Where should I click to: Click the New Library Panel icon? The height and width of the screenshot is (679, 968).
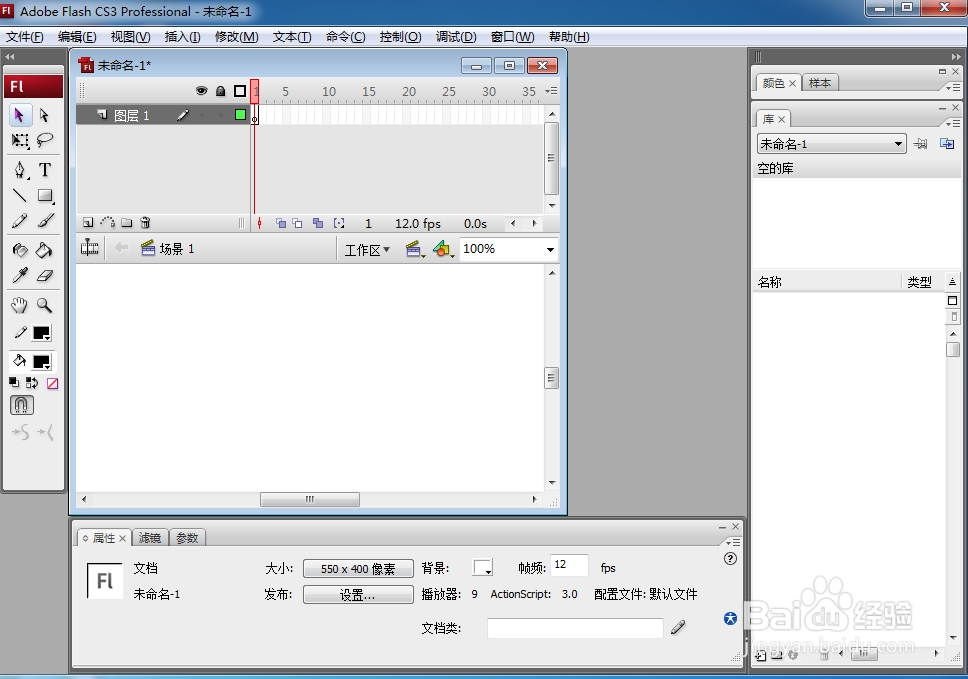[x=947, y=144]
